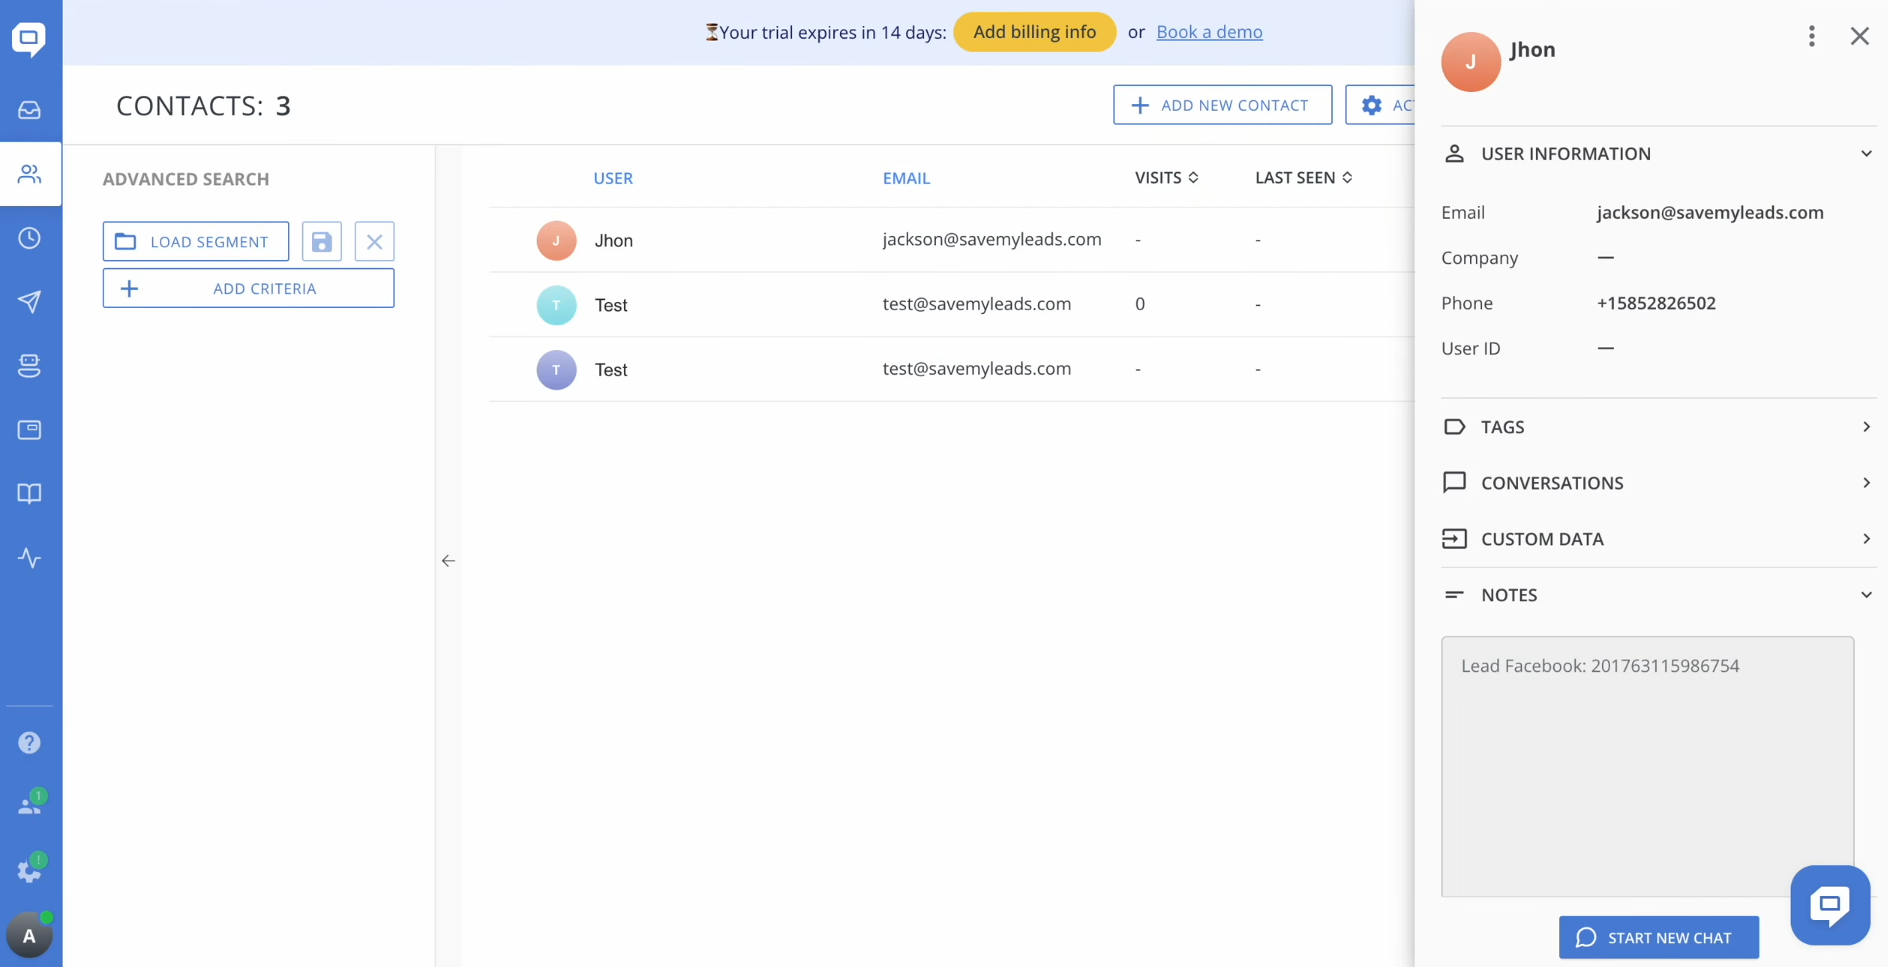Open the Team members icon with badge
Viewport: 1888px width, 967px height.
click(x=30, y=803)
